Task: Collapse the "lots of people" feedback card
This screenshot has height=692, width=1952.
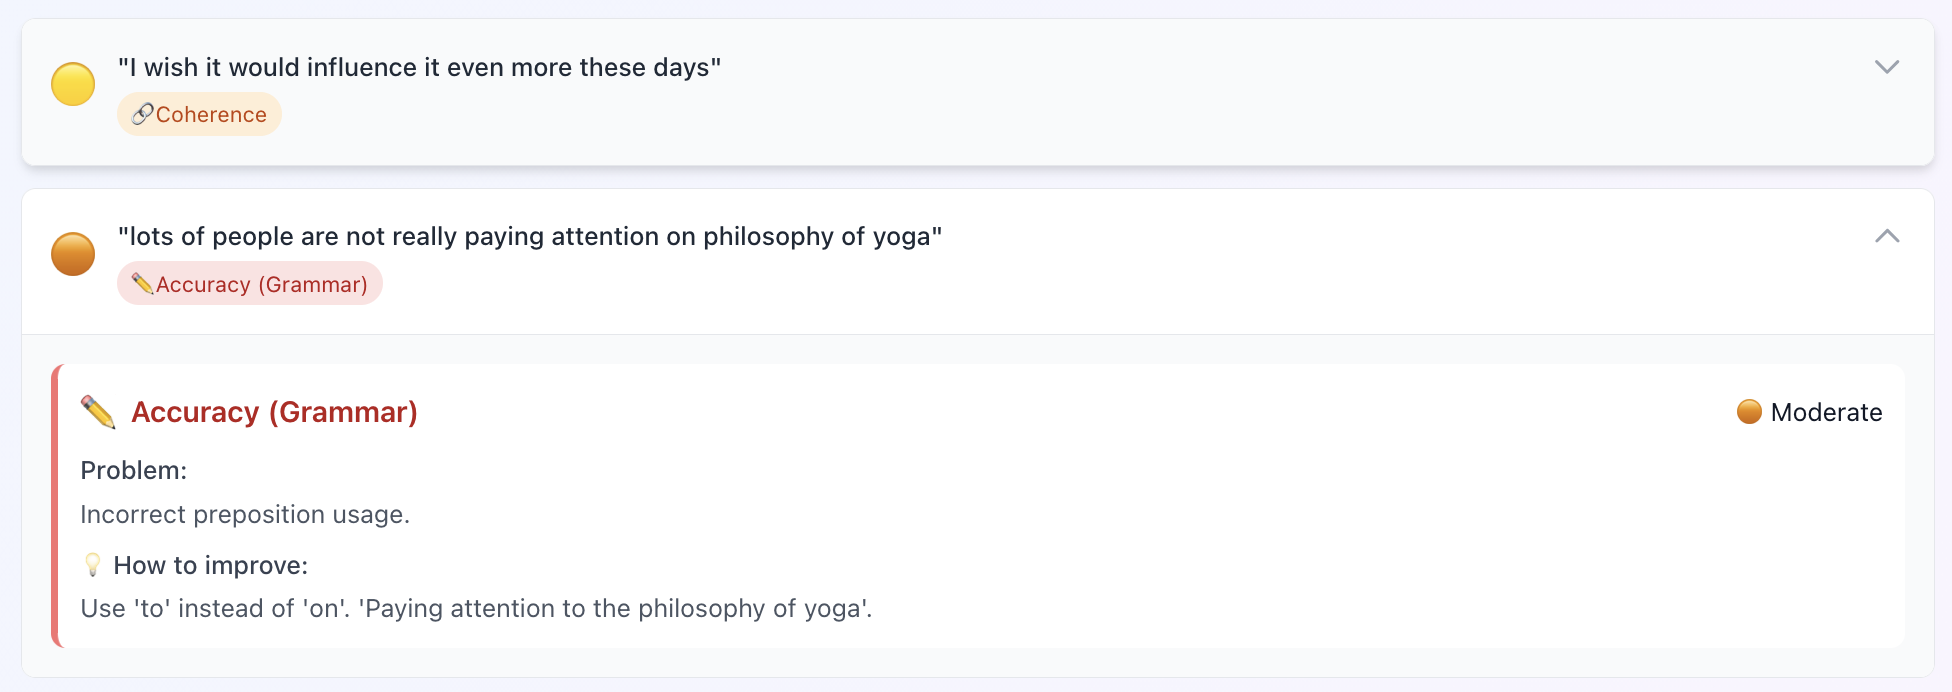Action: pos(1886,236)
